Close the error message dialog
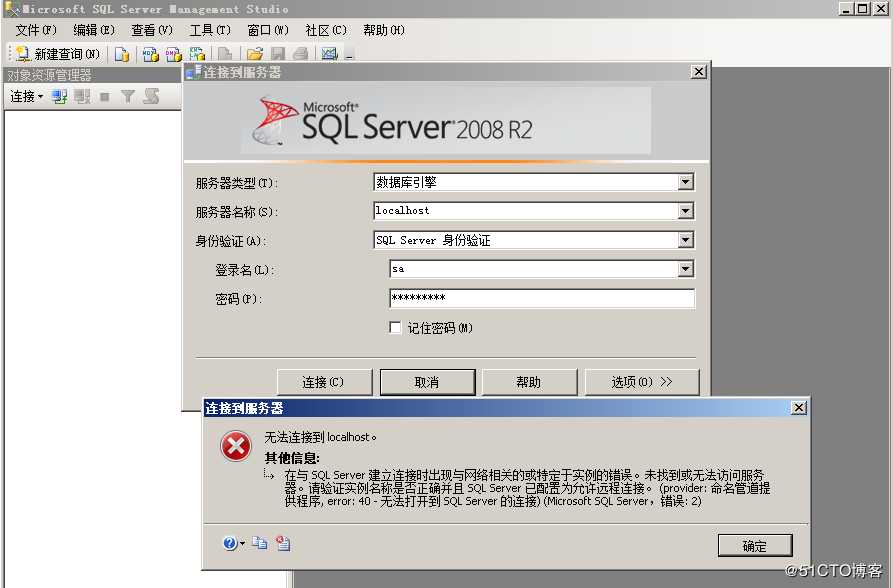Viewport: 893px width, 588px height. 799,407
